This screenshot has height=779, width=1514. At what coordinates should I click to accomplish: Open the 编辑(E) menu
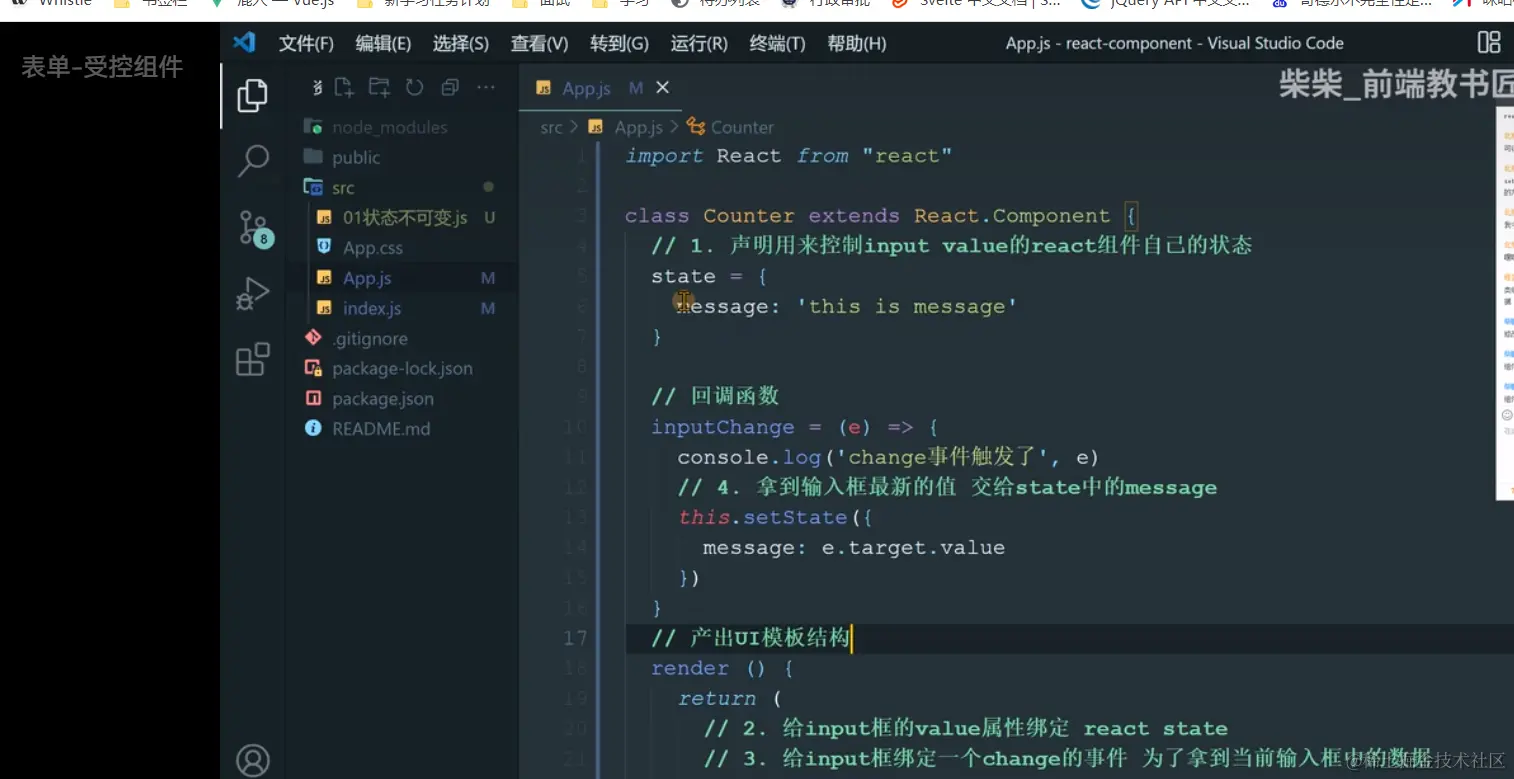pyautogui.click(x=383, y=44)
